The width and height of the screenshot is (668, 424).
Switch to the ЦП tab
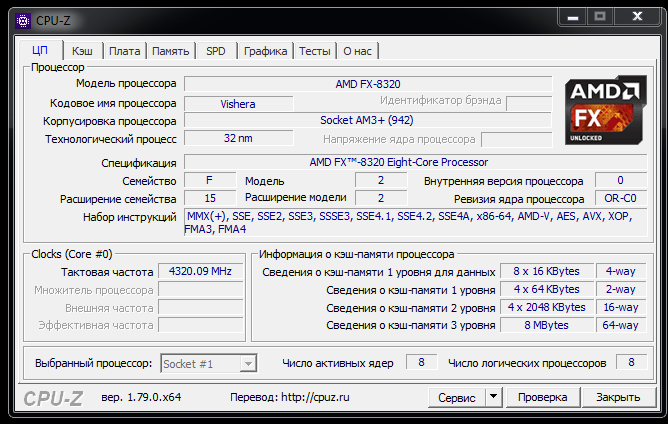(40, 51)
